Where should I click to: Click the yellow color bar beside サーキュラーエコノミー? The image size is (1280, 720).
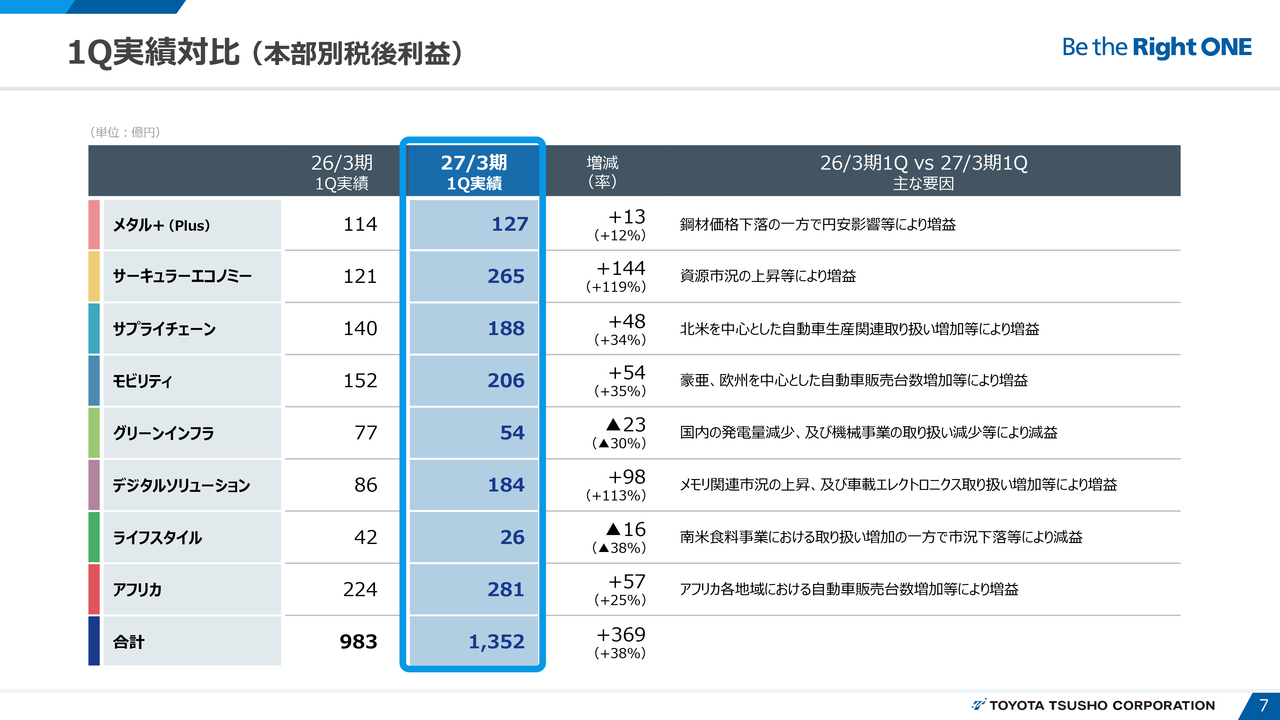(x=94, y=277)
